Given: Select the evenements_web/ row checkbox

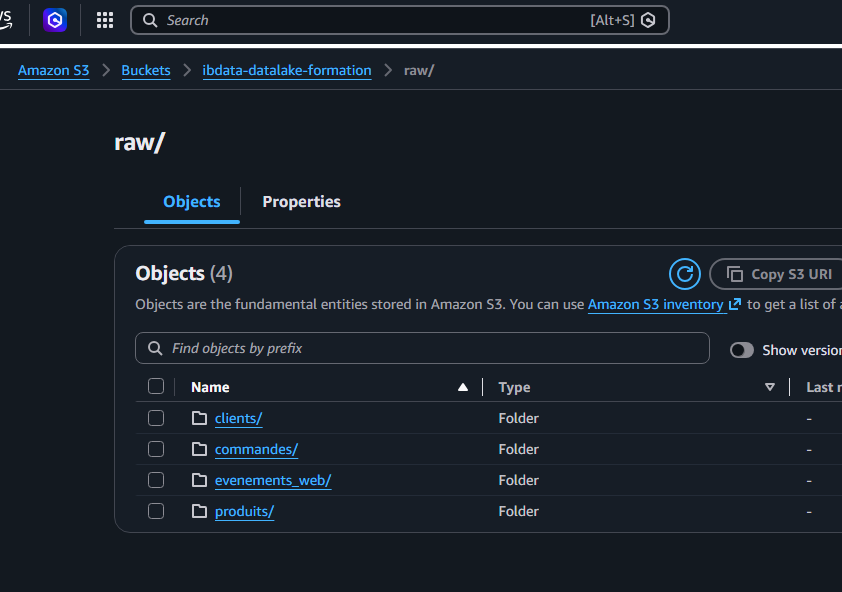Looking at the screenshot, I should pyautogui.click(x=156, y=480).
